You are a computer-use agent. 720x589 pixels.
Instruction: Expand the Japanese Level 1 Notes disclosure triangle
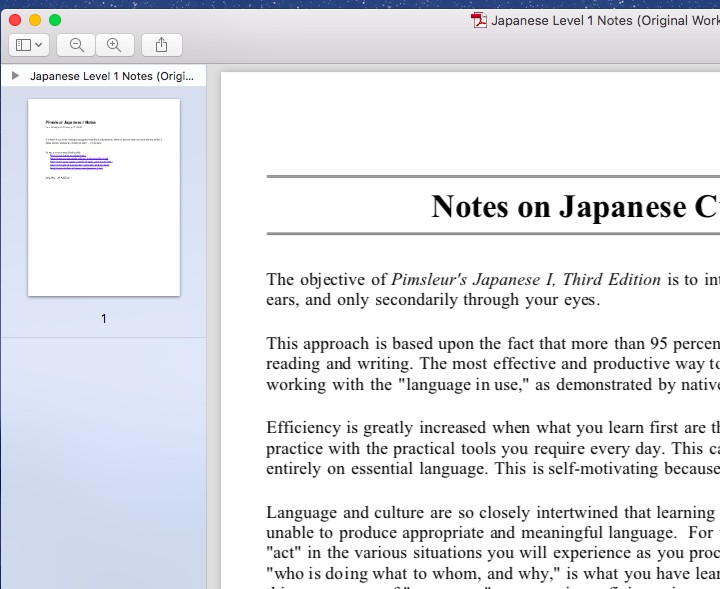click(15, 76)
